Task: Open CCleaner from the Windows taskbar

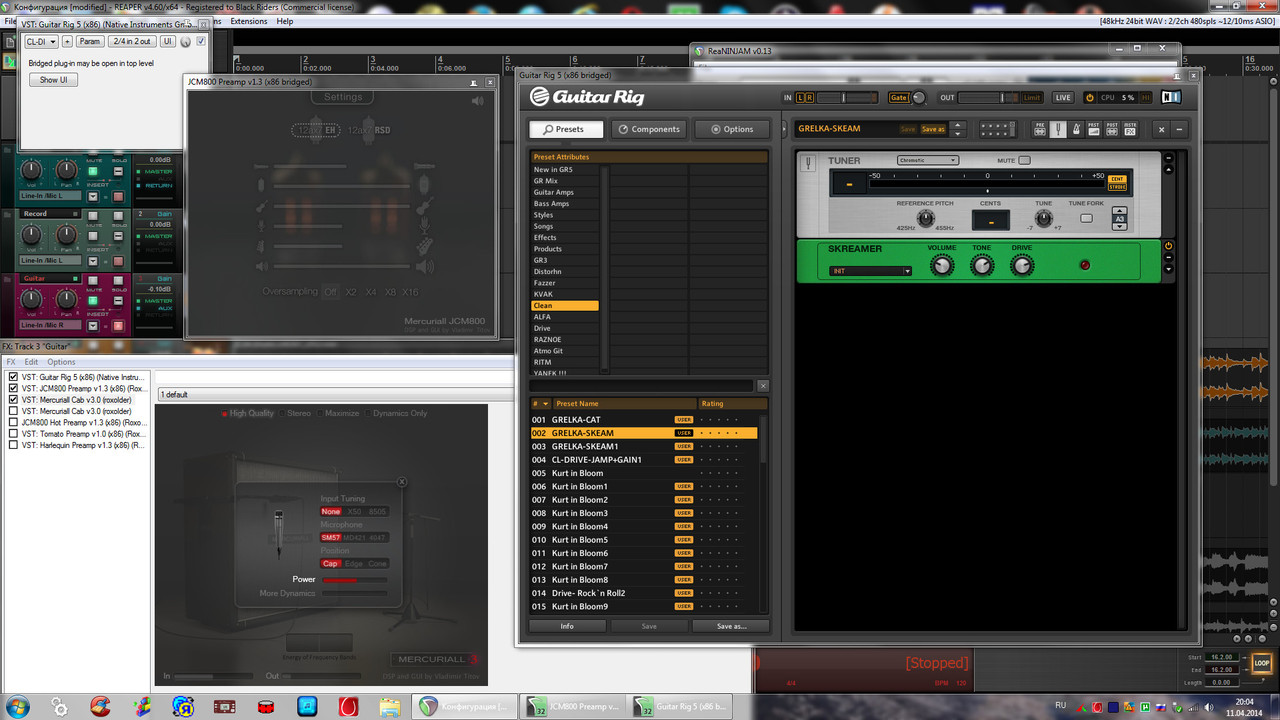Action: click(x=100, y=706)
